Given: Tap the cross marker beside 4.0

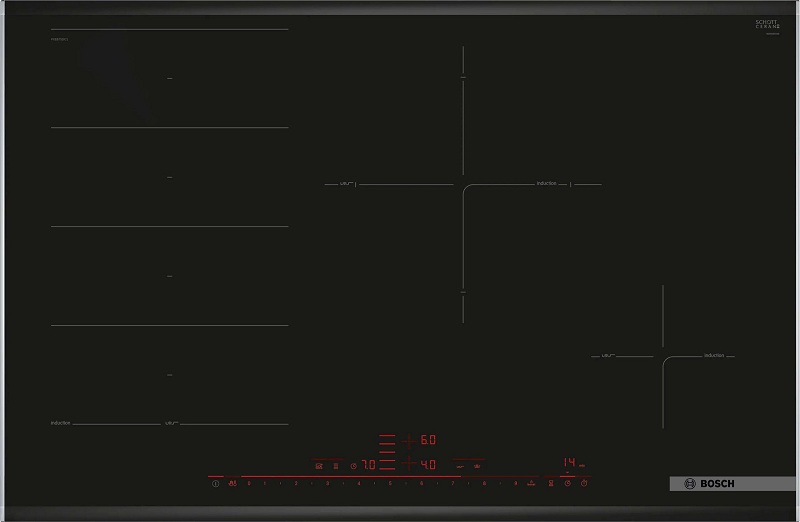Looking at the screenshot, I should (x=409, y=463).
